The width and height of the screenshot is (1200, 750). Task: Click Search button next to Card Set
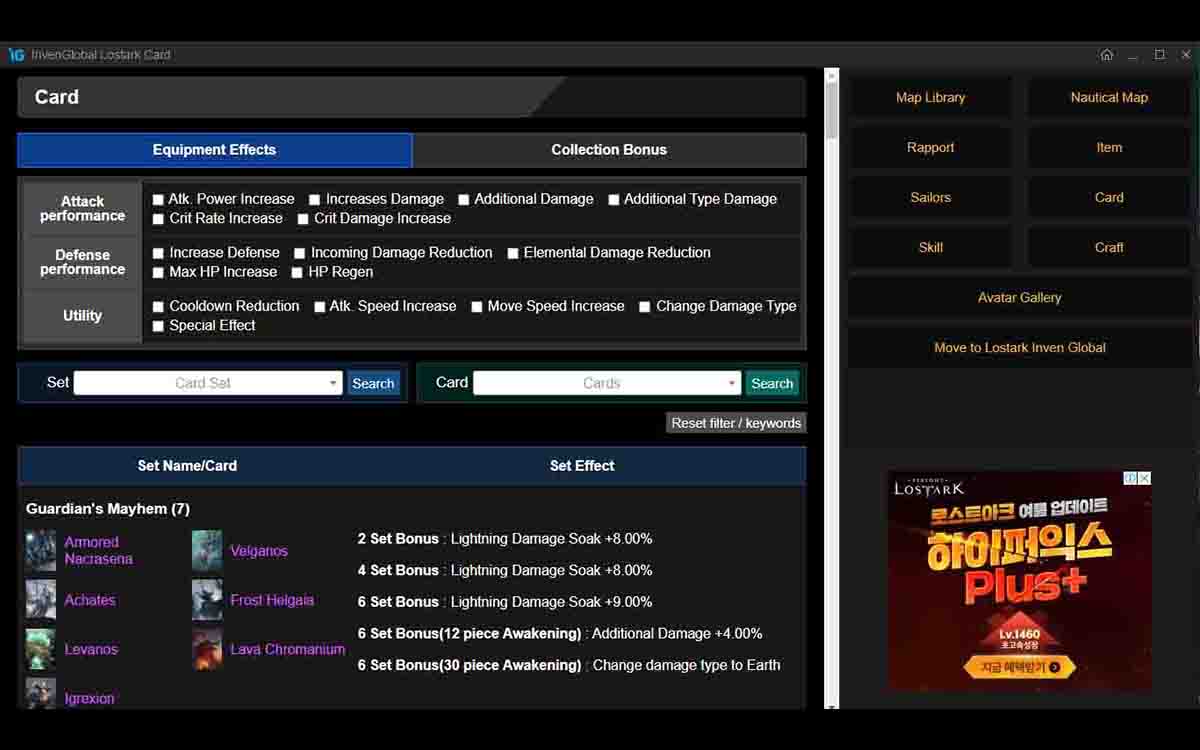click(x=373, y=383)
